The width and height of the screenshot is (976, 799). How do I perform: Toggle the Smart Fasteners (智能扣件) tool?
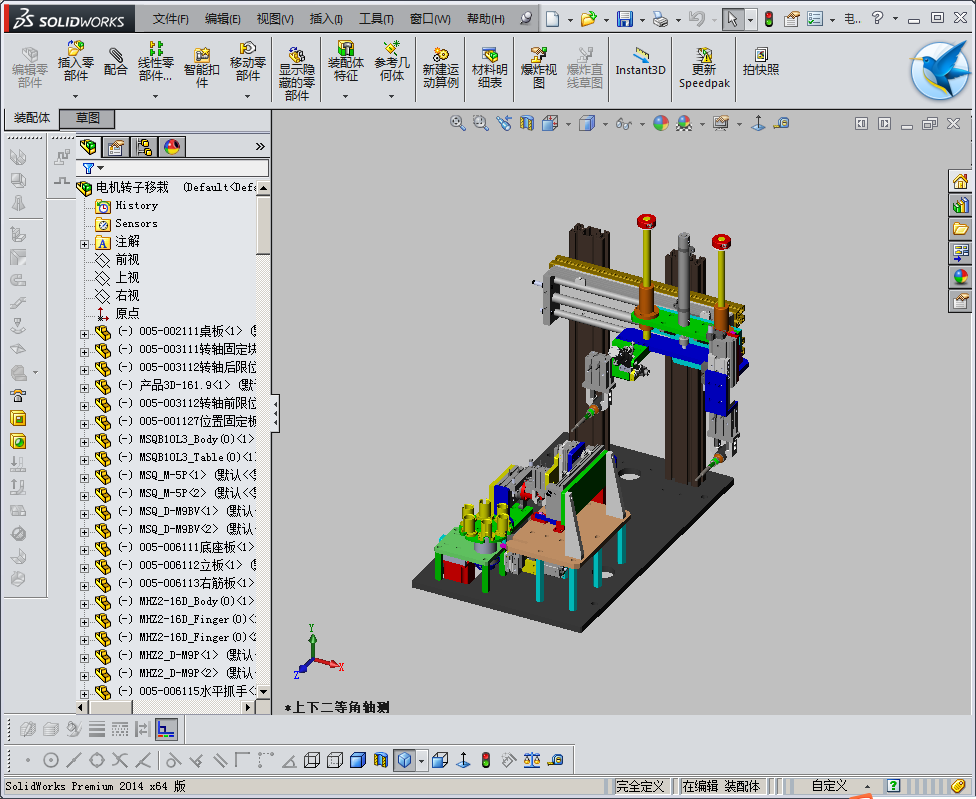click(x=201, y=62)
